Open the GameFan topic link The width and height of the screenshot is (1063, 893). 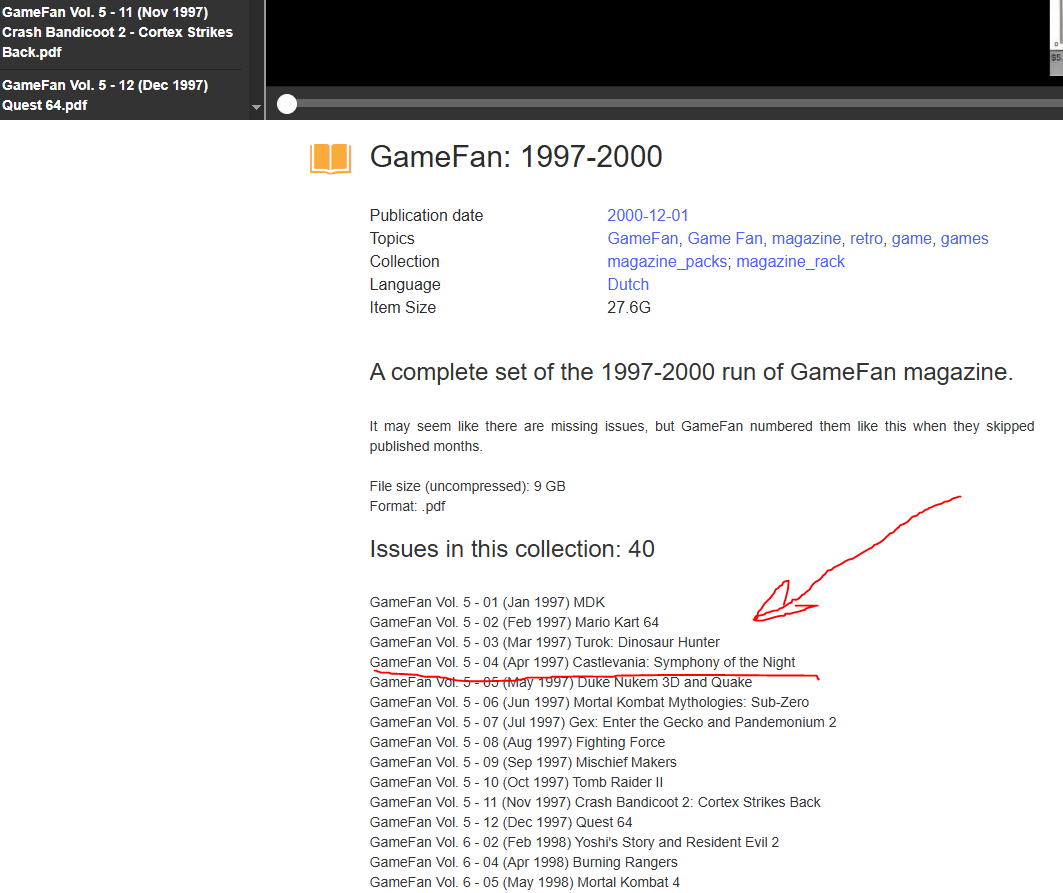point(642,239)
